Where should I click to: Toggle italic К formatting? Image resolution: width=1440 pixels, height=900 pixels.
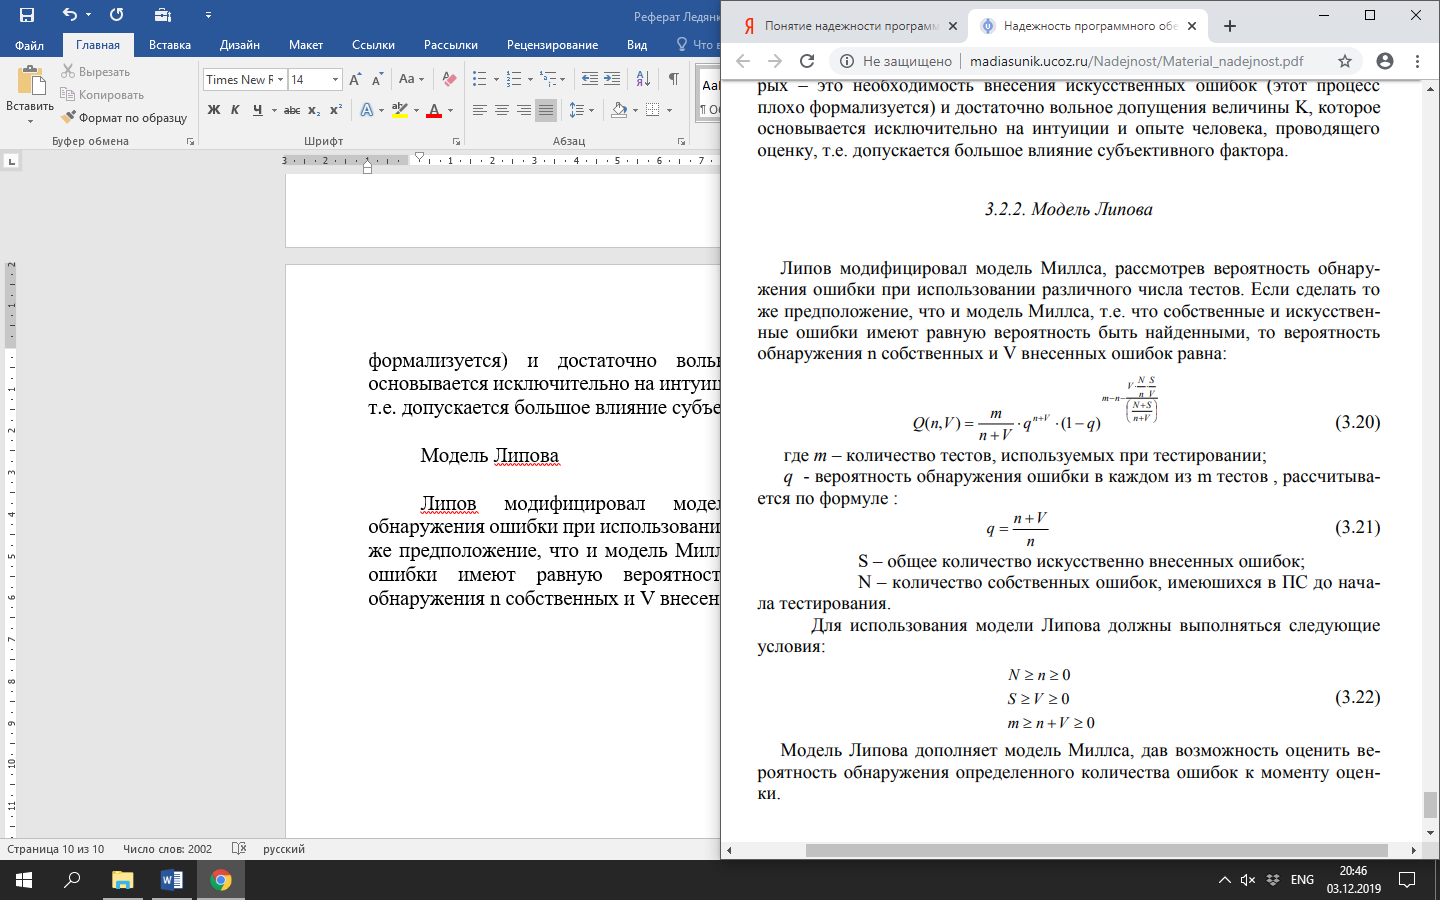tap(235, 110)
